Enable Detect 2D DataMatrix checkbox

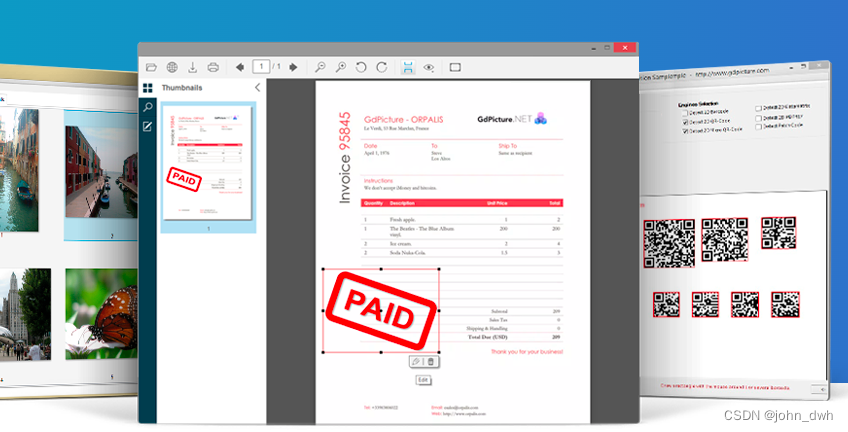tap(759, 109)
